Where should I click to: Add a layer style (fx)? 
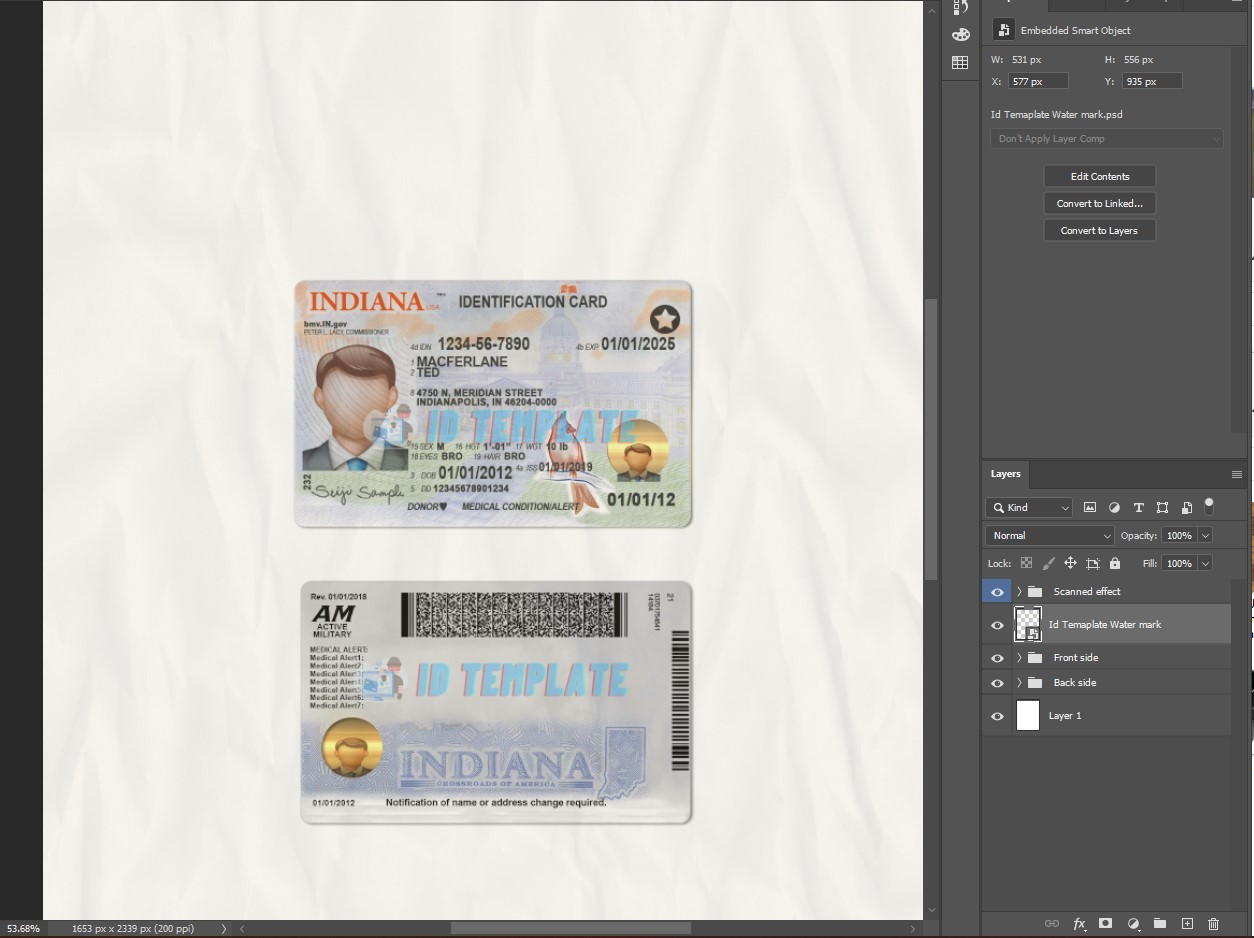coord(1079,924)
